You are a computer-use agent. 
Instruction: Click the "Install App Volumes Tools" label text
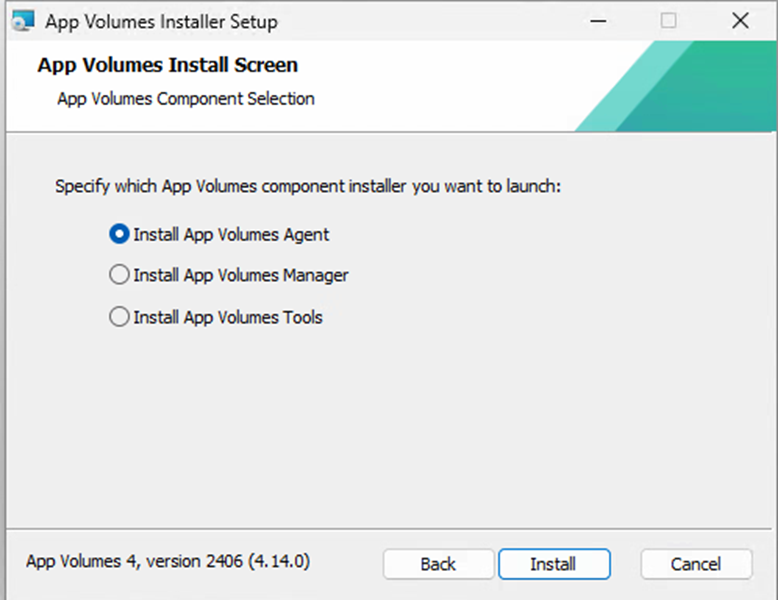click(x=228, y=318)
